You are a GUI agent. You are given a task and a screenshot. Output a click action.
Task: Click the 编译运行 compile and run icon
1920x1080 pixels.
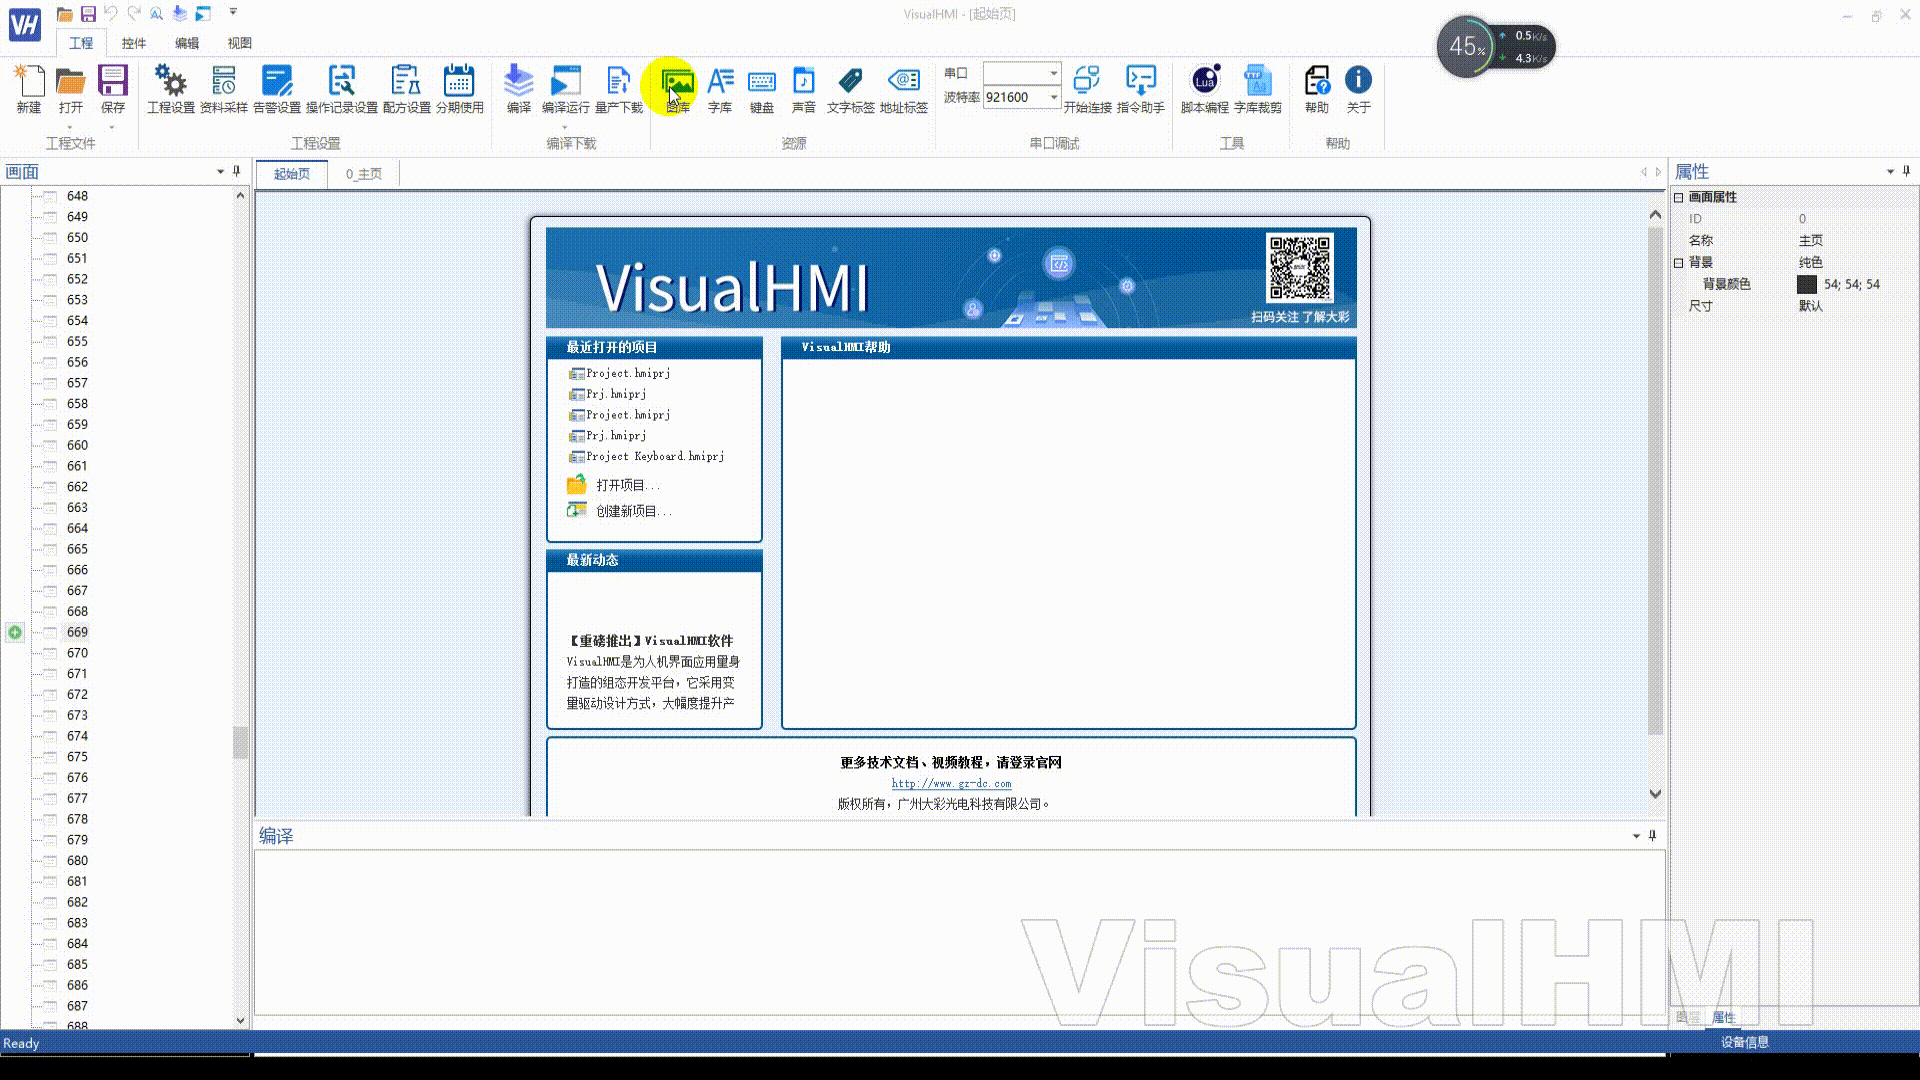coord(566,89)
